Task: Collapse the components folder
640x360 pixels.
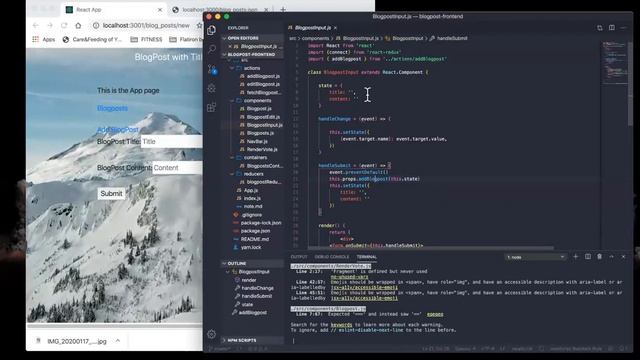Action: [x=257, y=100]
